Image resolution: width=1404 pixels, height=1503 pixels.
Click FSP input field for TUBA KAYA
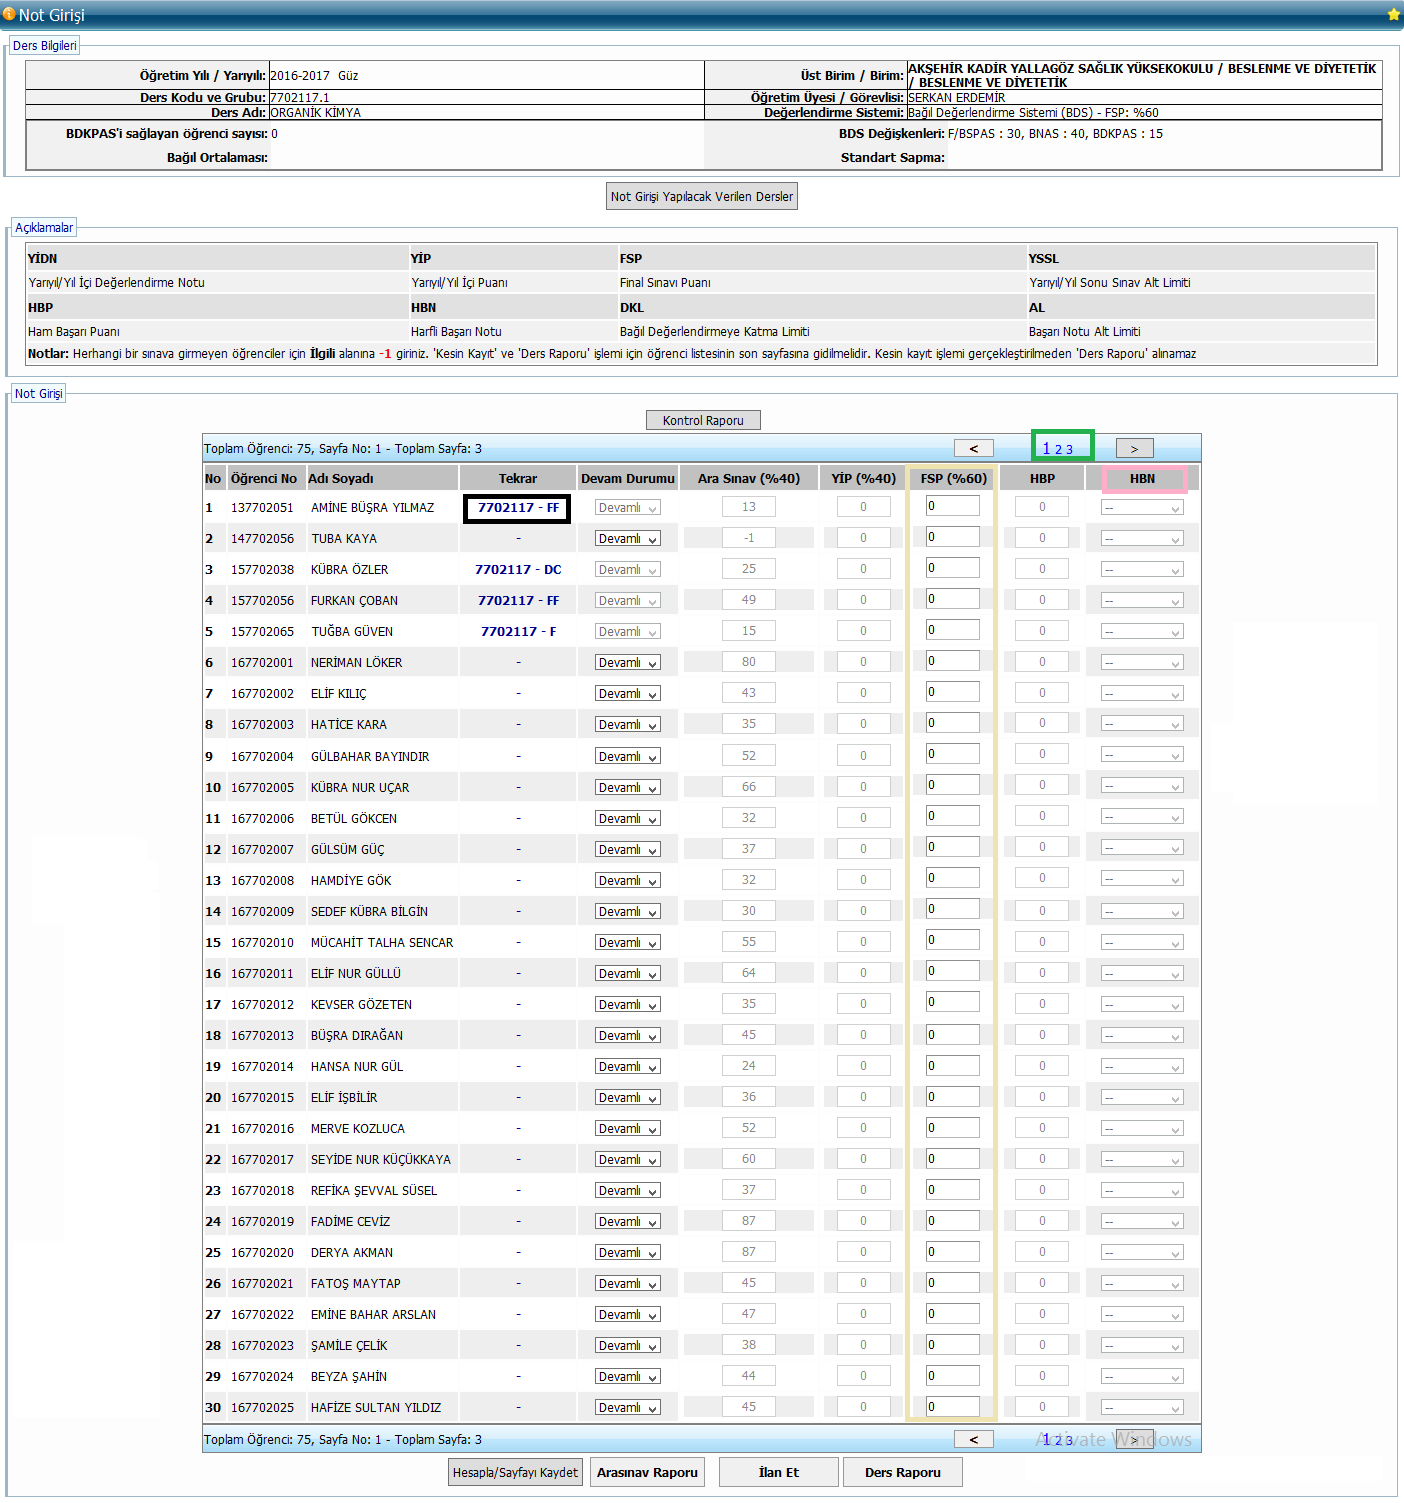point(952,537)
